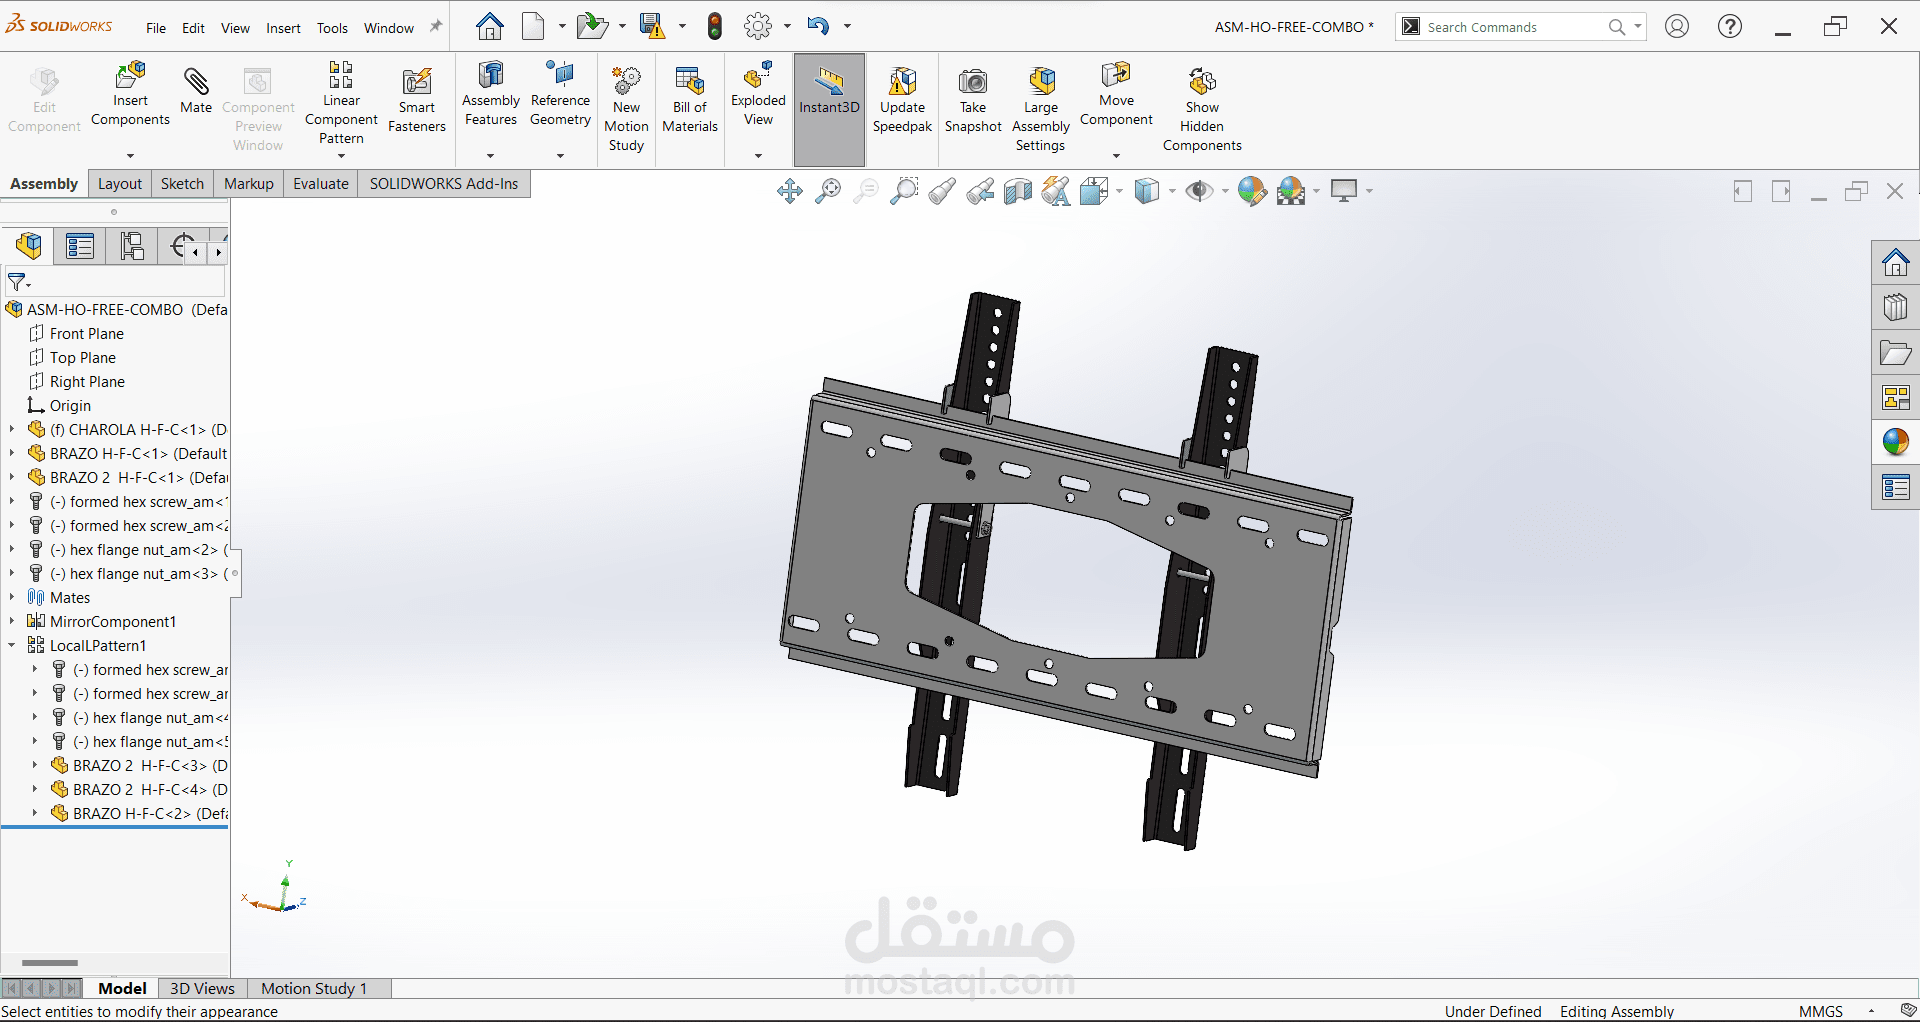
Task: Select the Mate tool
Action: tap(196, 90)
